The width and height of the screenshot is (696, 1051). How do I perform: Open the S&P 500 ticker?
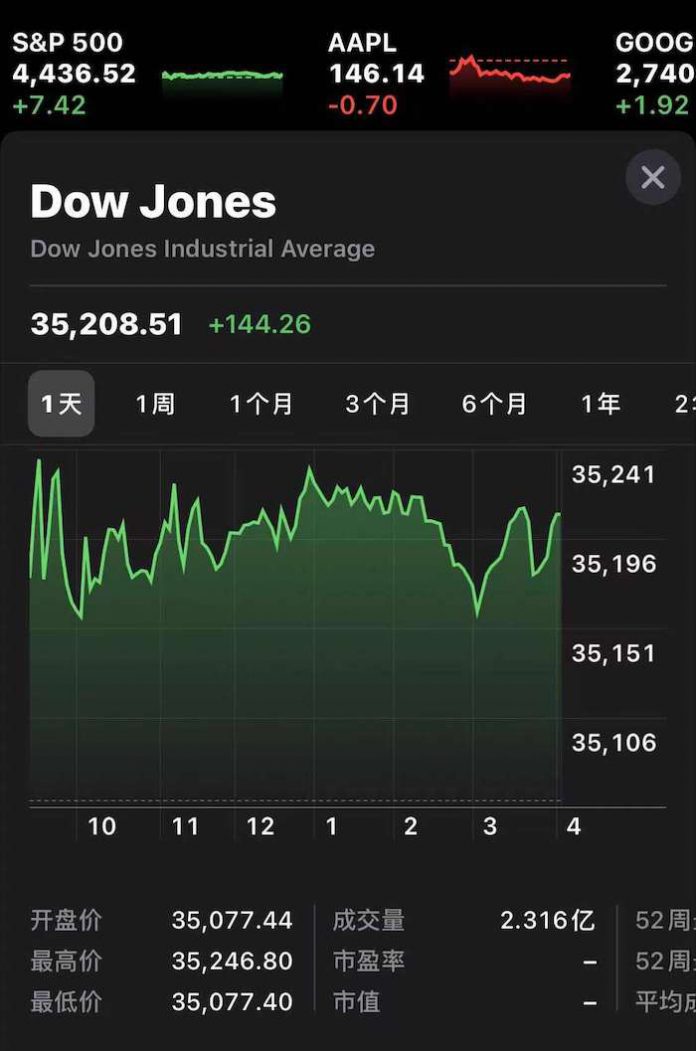point(74,74)
